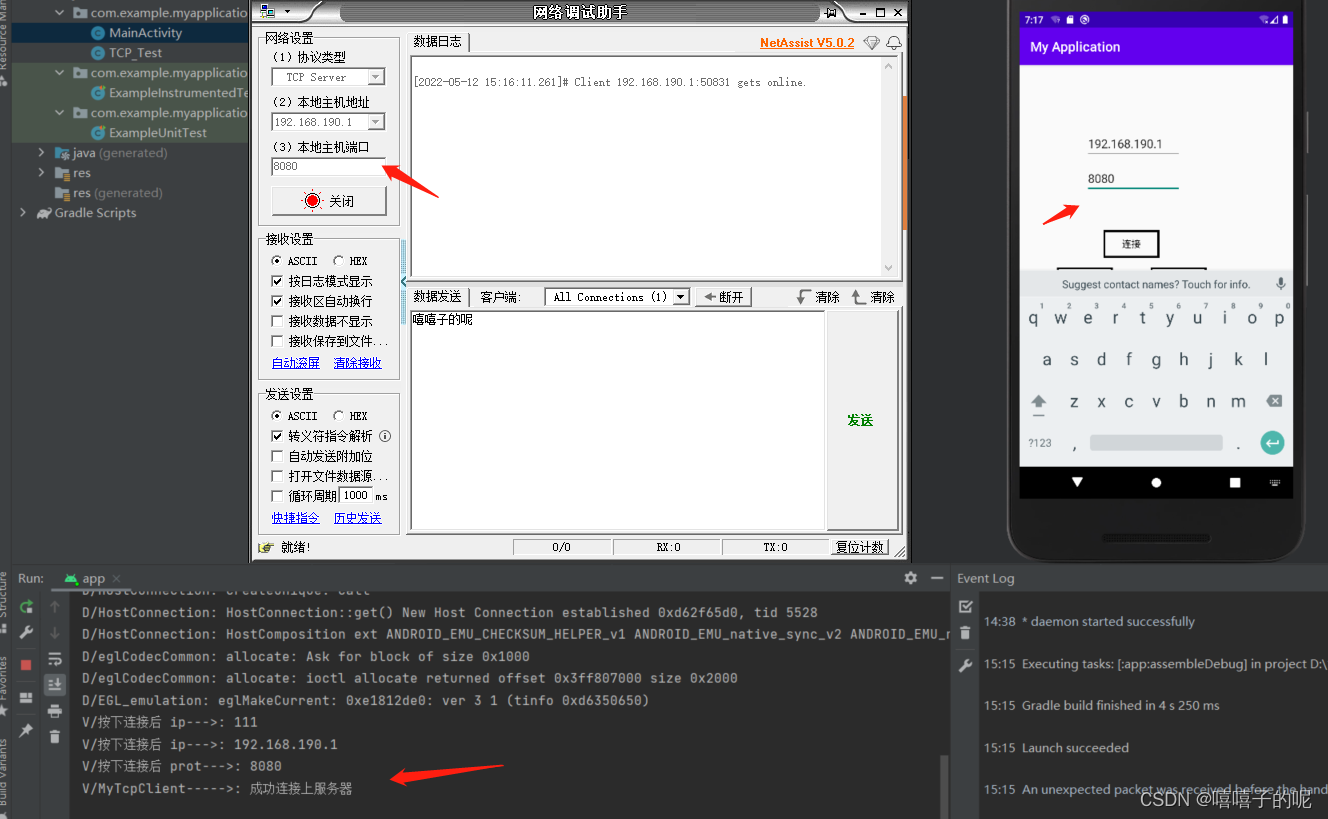
Task: Expand res folder in project tree
Action: (x=41, y=173)
